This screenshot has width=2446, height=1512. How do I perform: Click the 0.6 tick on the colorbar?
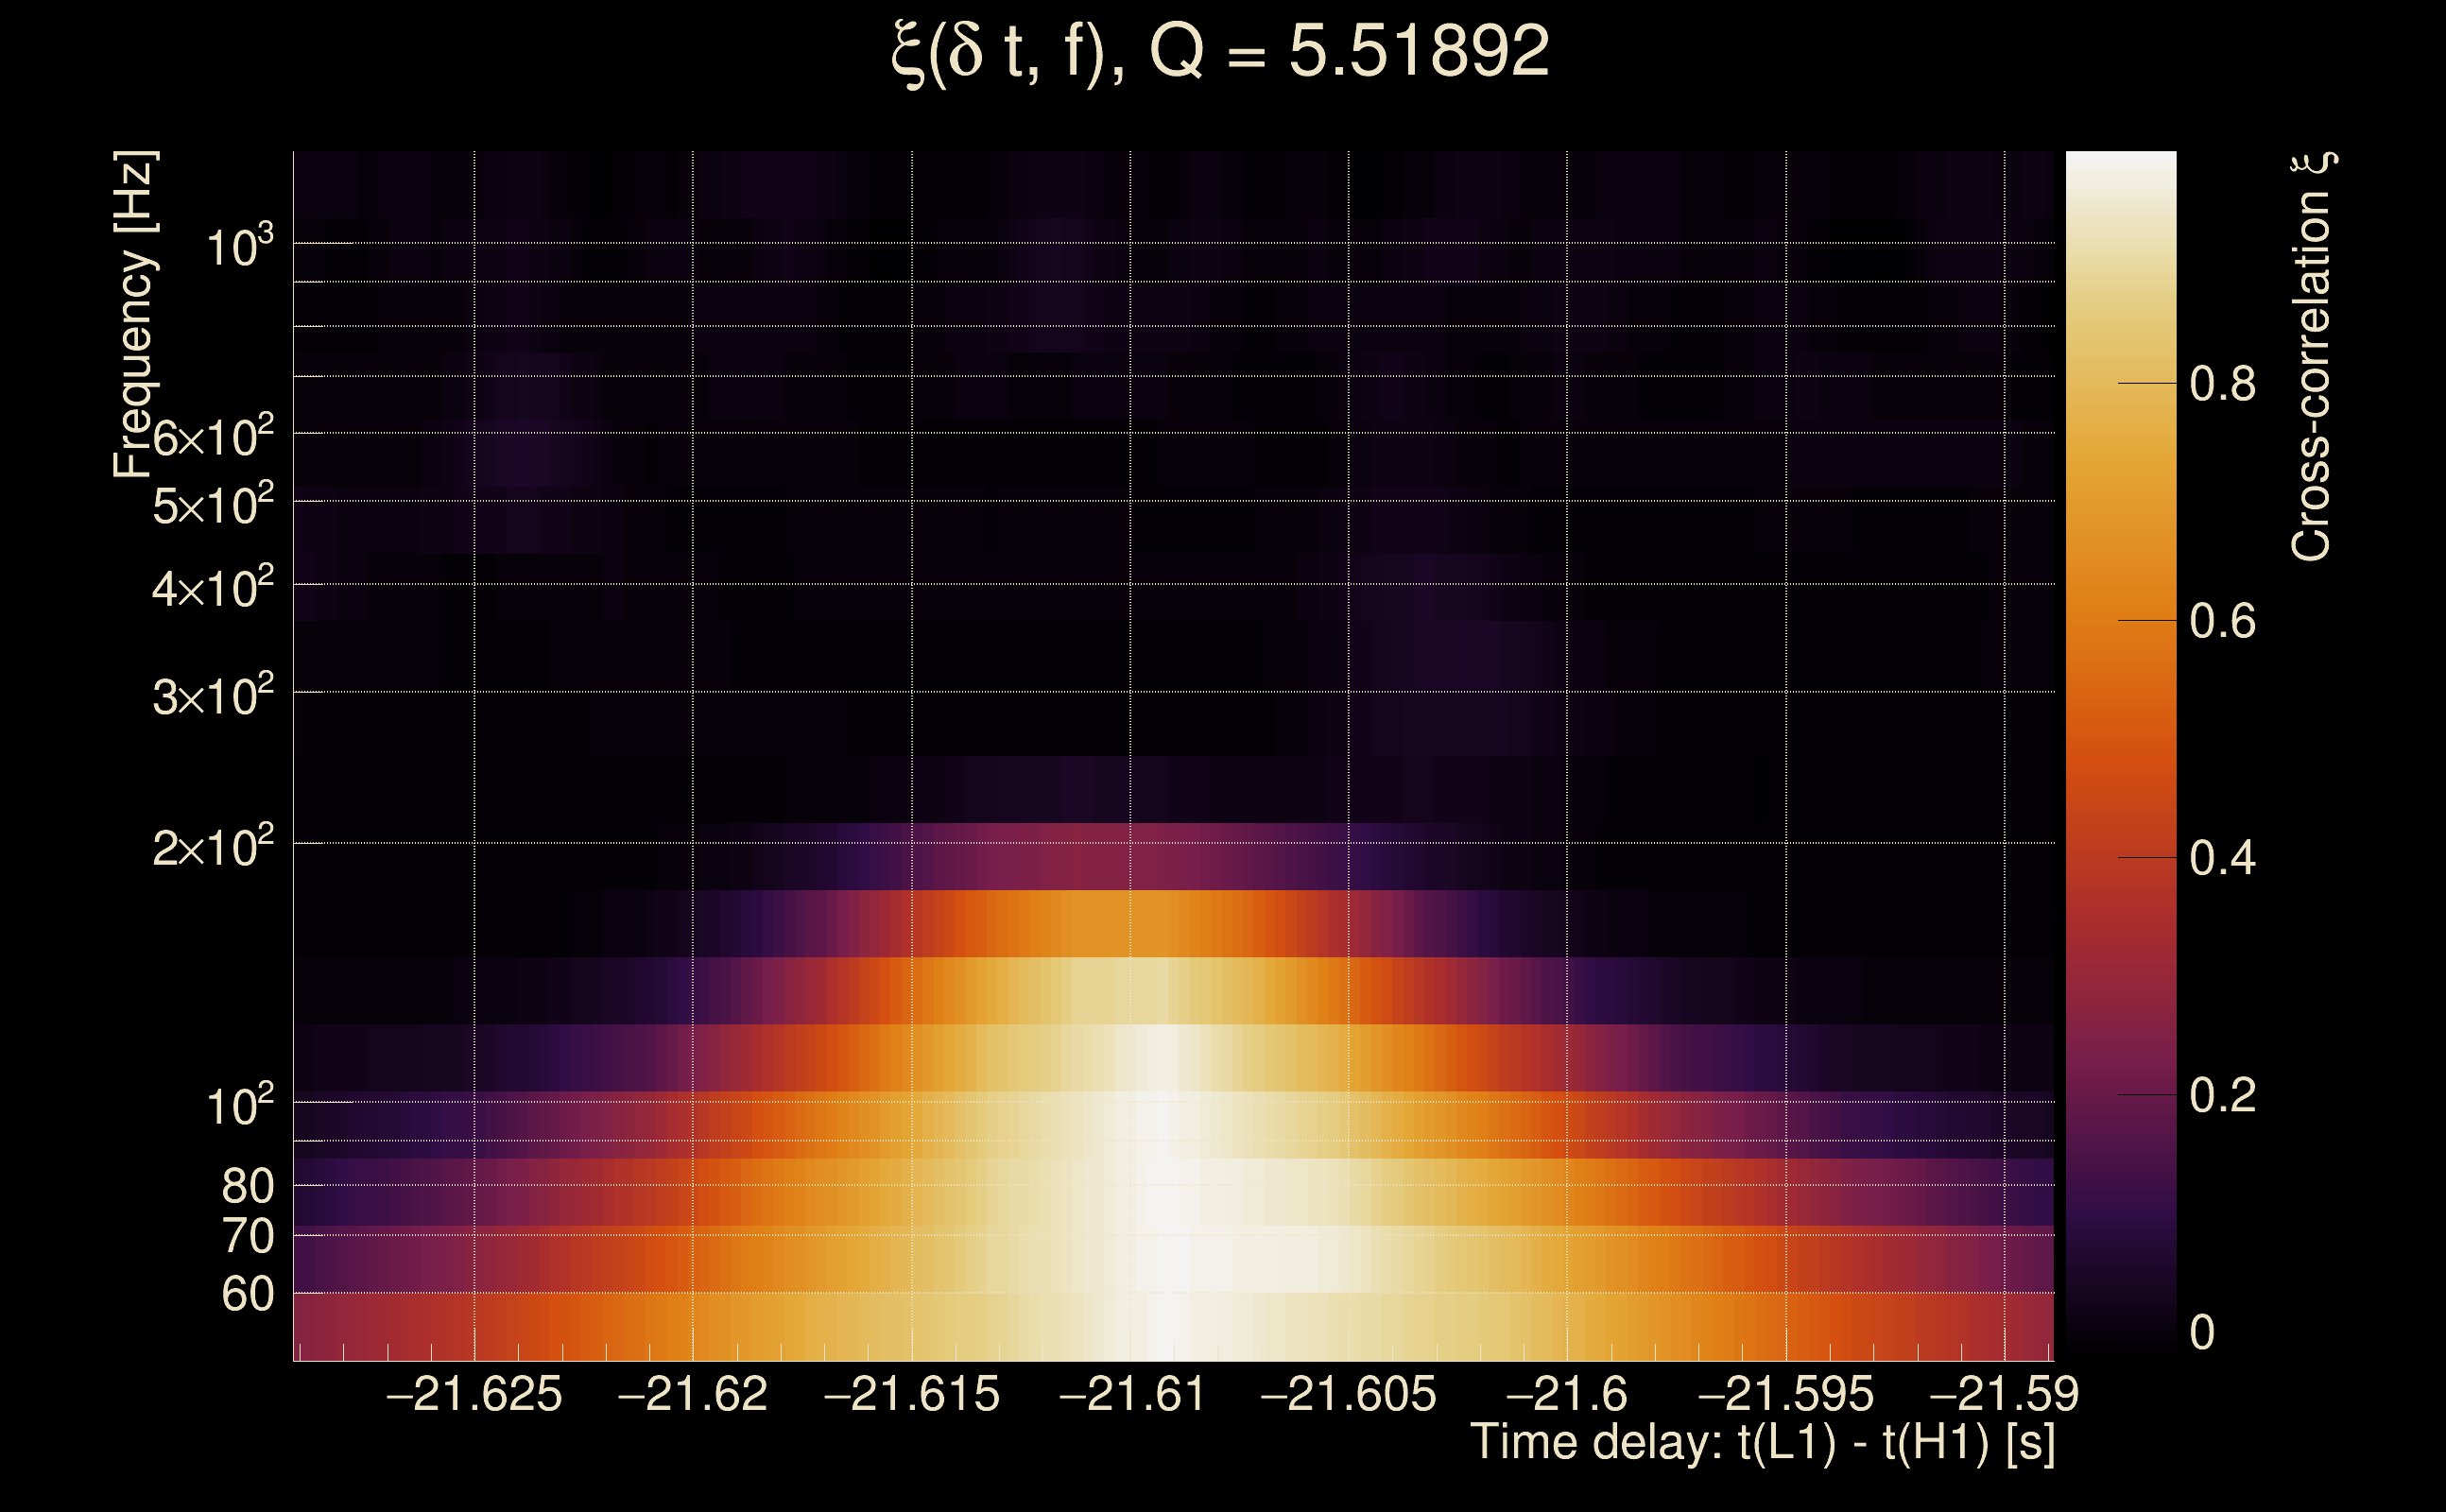(2222, 621)
